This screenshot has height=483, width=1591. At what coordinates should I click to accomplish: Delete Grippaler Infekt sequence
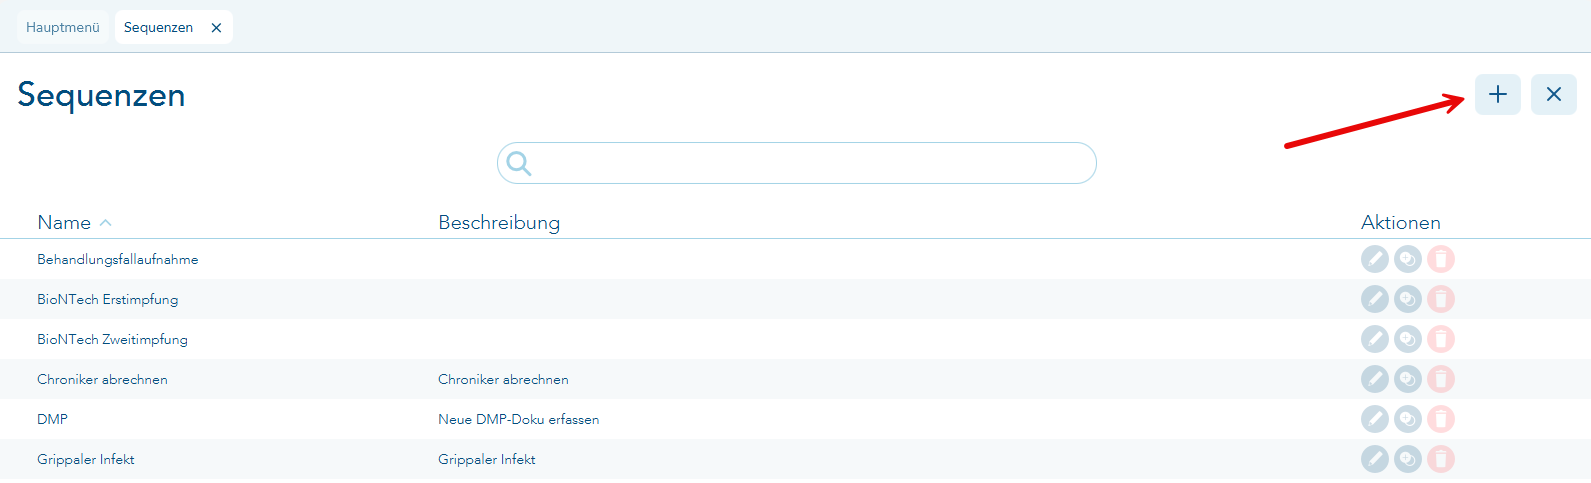coord(1441,459)
